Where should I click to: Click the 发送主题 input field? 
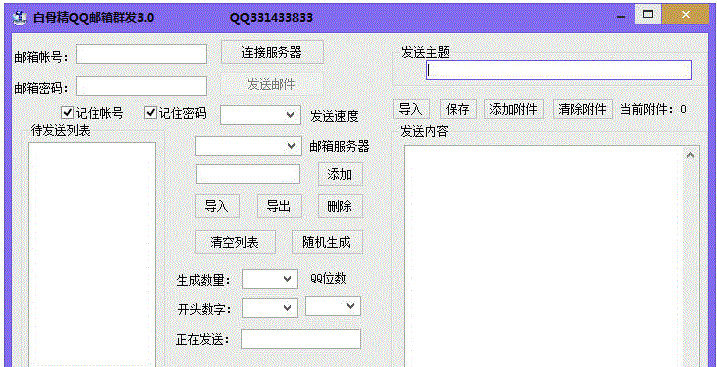coord(559,70)
